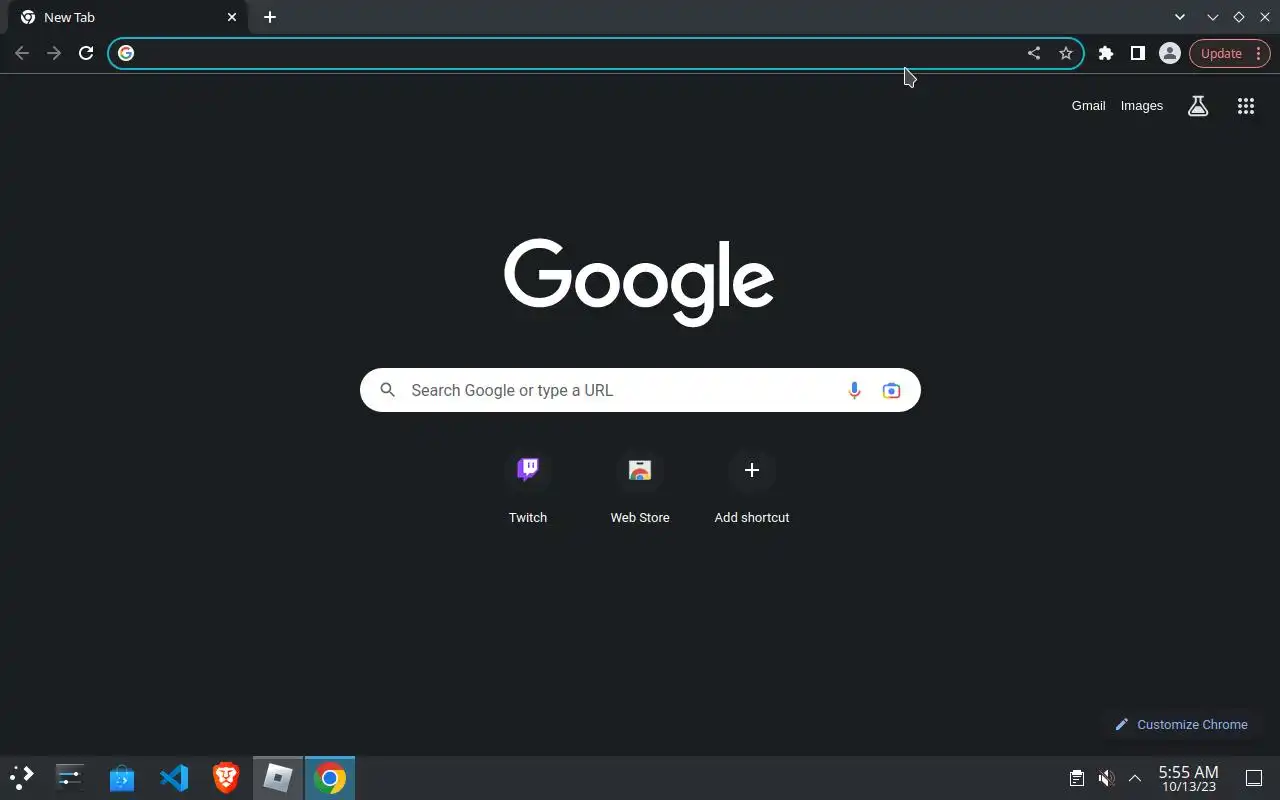This screenshot has width=1280, height=800.
Task: Share this page via the share icon
Action: click(1034, 53)
